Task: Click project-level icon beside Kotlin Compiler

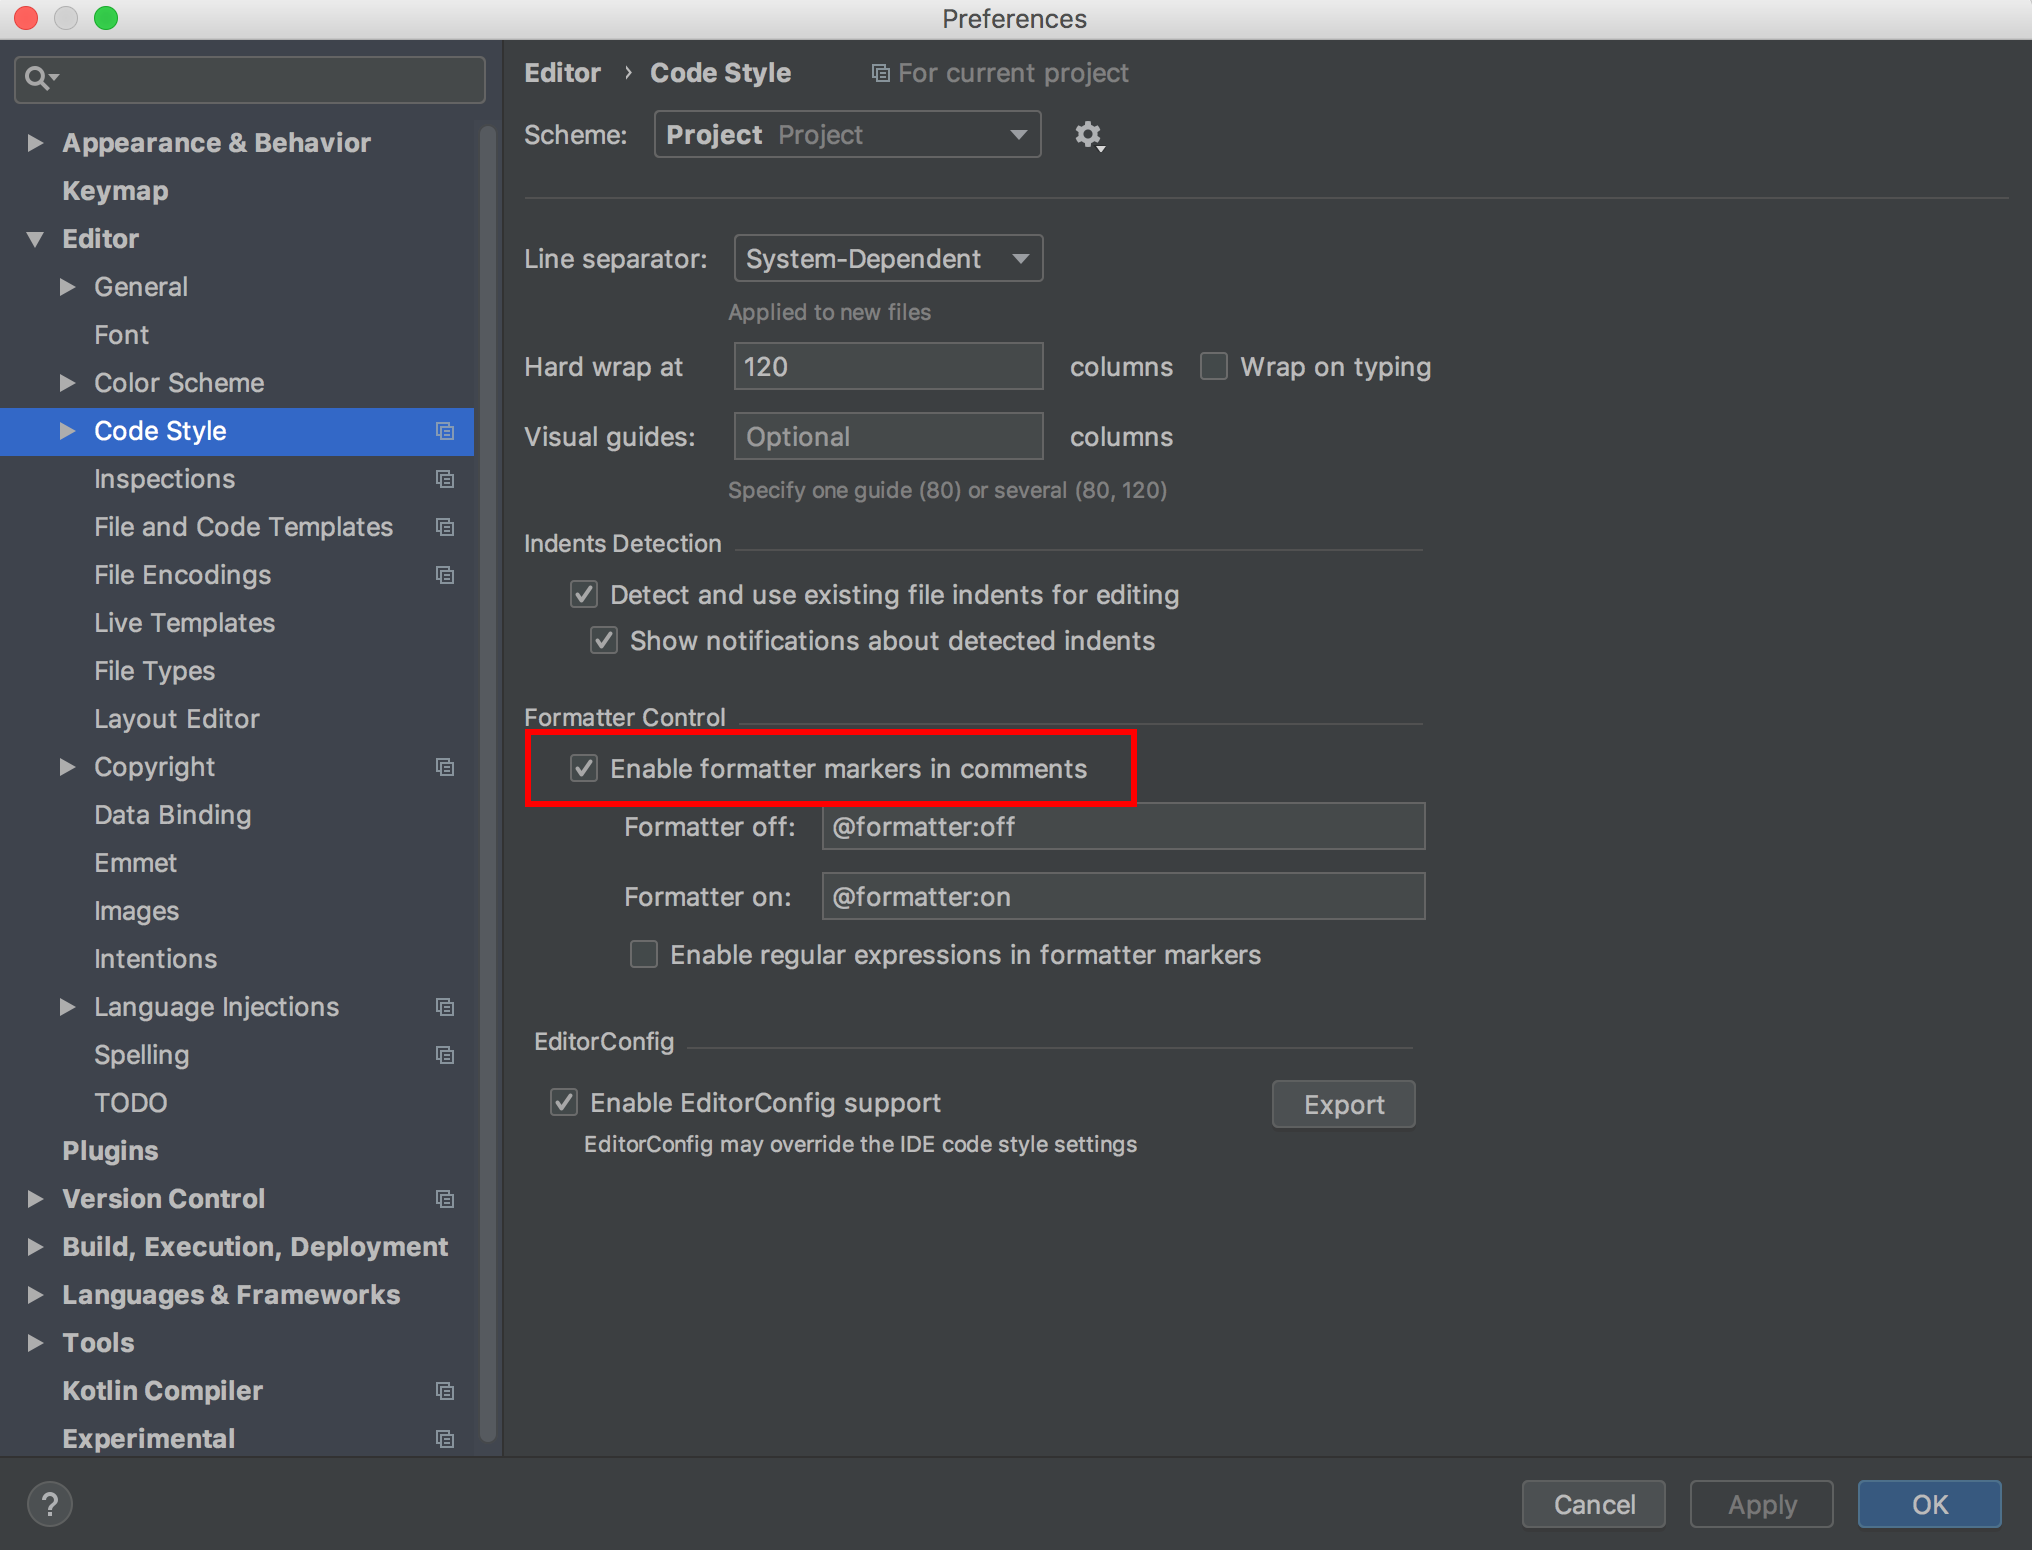Action: 445,1391
